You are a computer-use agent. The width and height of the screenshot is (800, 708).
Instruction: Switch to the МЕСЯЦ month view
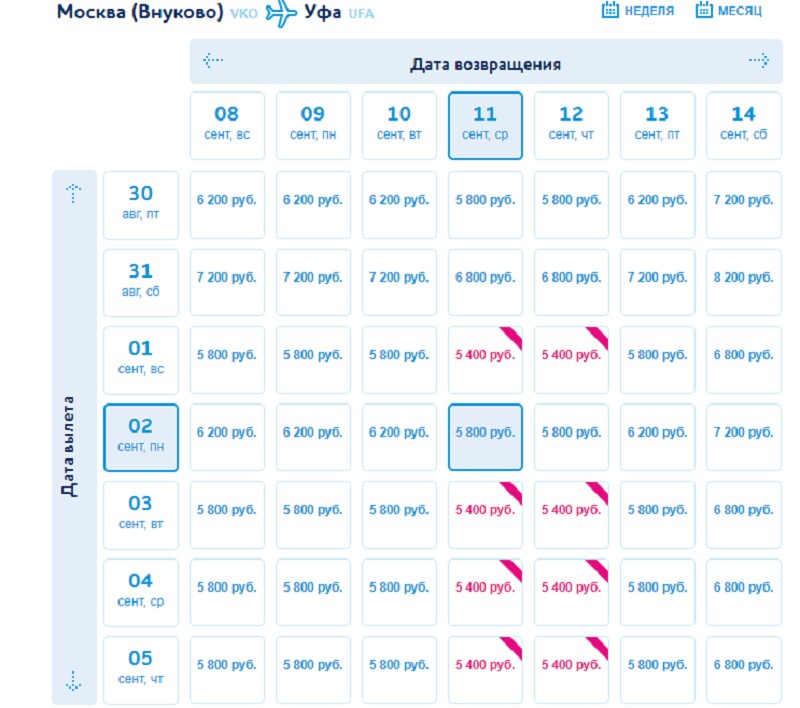739,11
